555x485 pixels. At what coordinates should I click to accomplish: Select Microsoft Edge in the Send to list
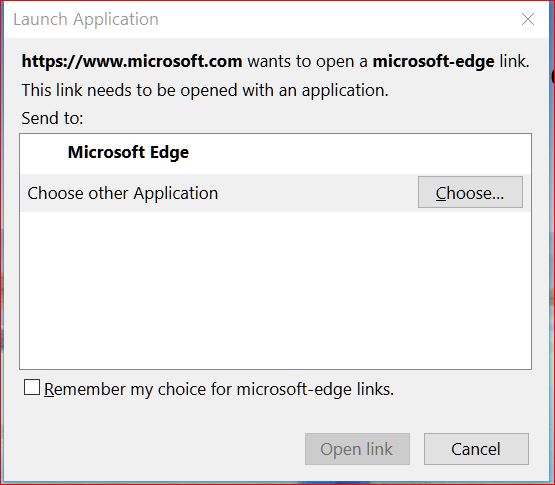point(275,153)
